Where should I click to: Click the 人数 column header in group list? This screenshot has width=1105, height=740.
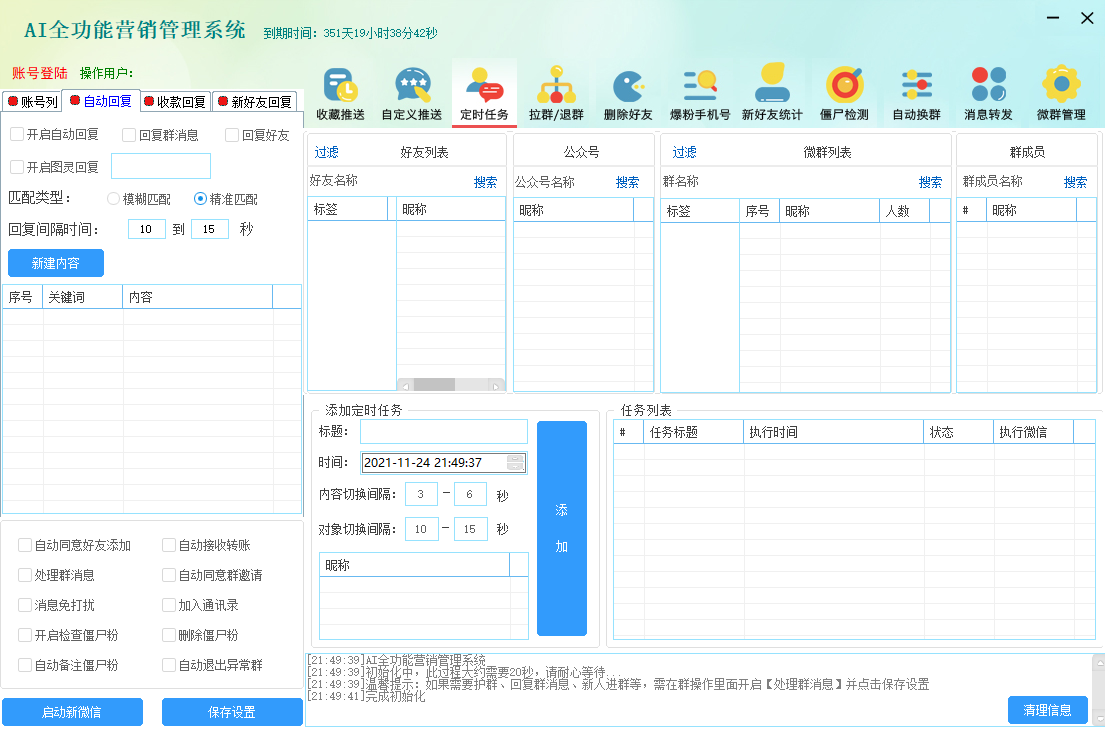point(904,211)
